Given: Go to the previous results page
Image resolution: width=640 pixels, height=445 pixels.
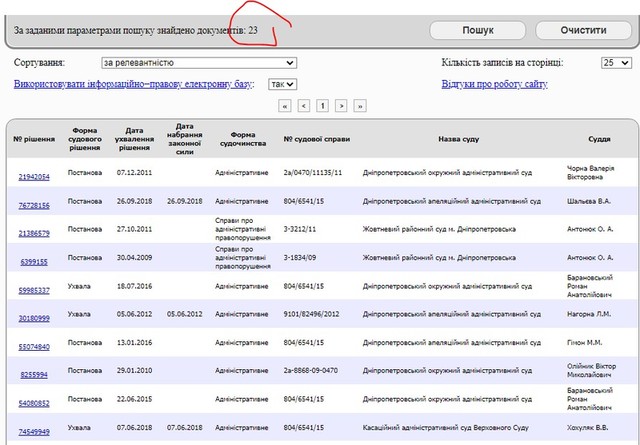Looking at the screenshot, I should point(304,105).
